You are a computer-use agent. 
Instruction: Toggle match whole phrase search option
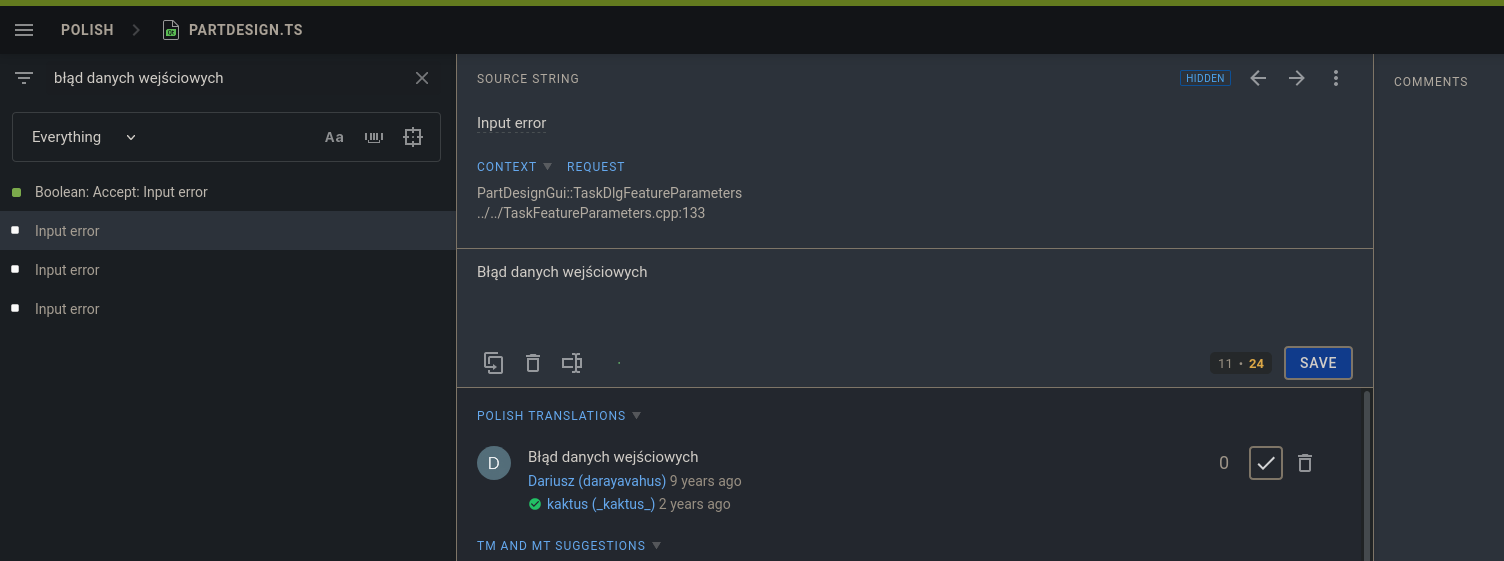(374, 137)
